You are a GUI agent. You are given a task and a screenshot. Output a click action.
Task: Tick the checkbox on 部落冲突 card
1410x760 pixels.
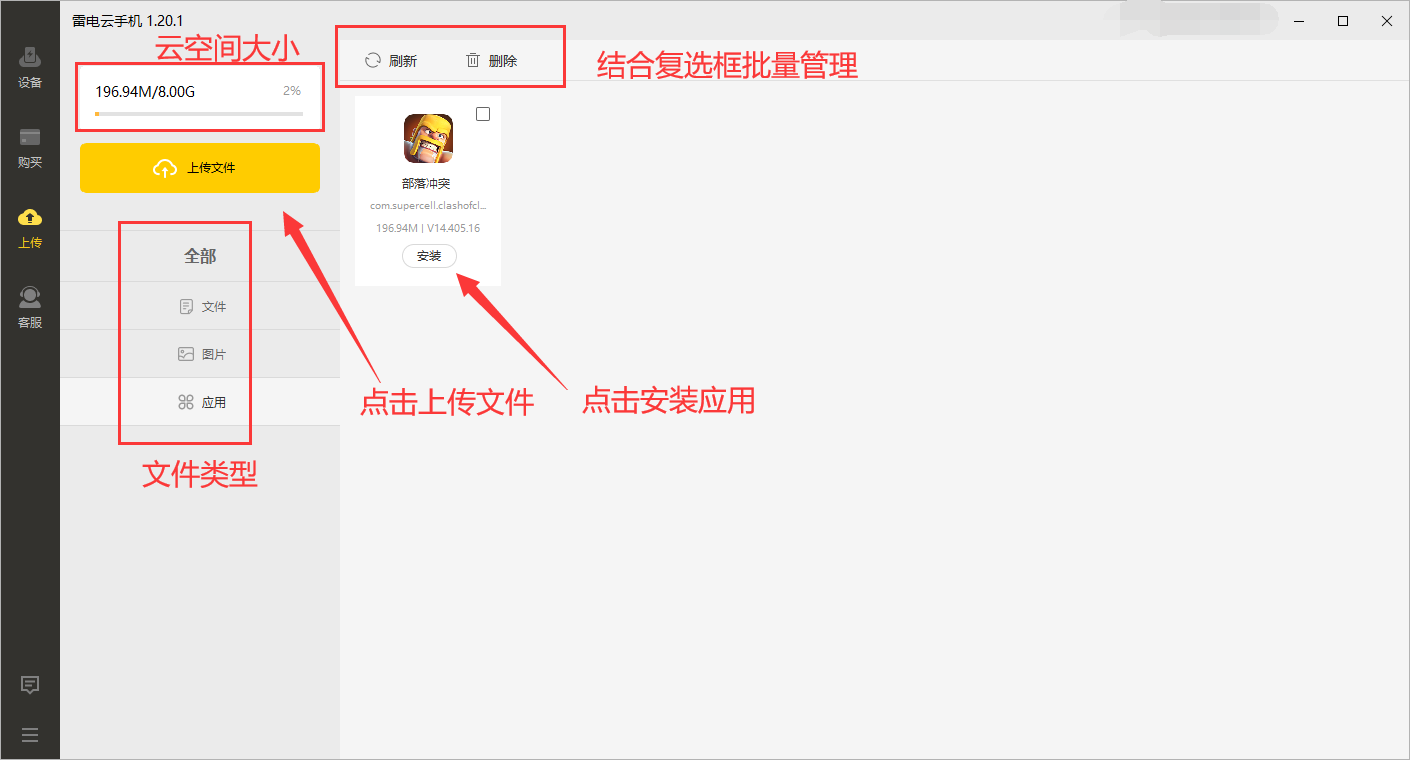(483, 114)
